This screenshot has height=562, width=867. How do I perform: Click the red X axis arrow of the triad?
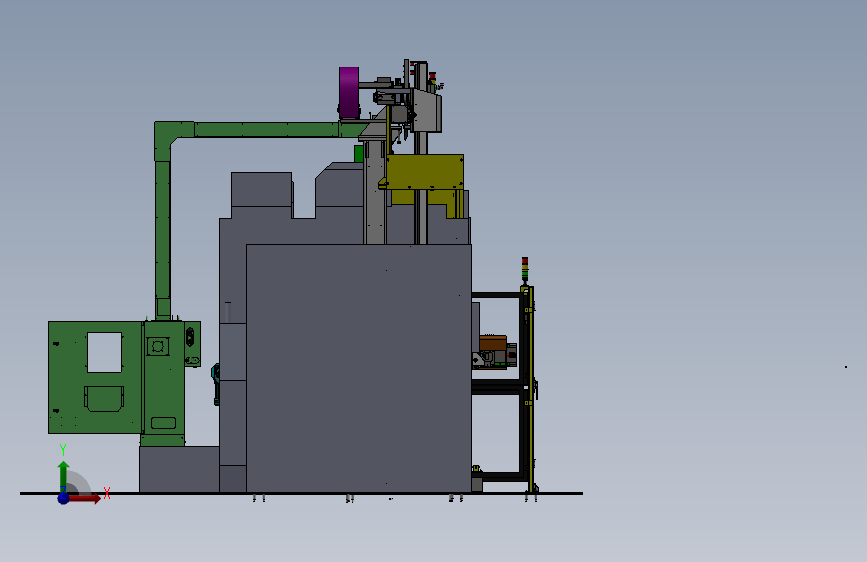86,499
